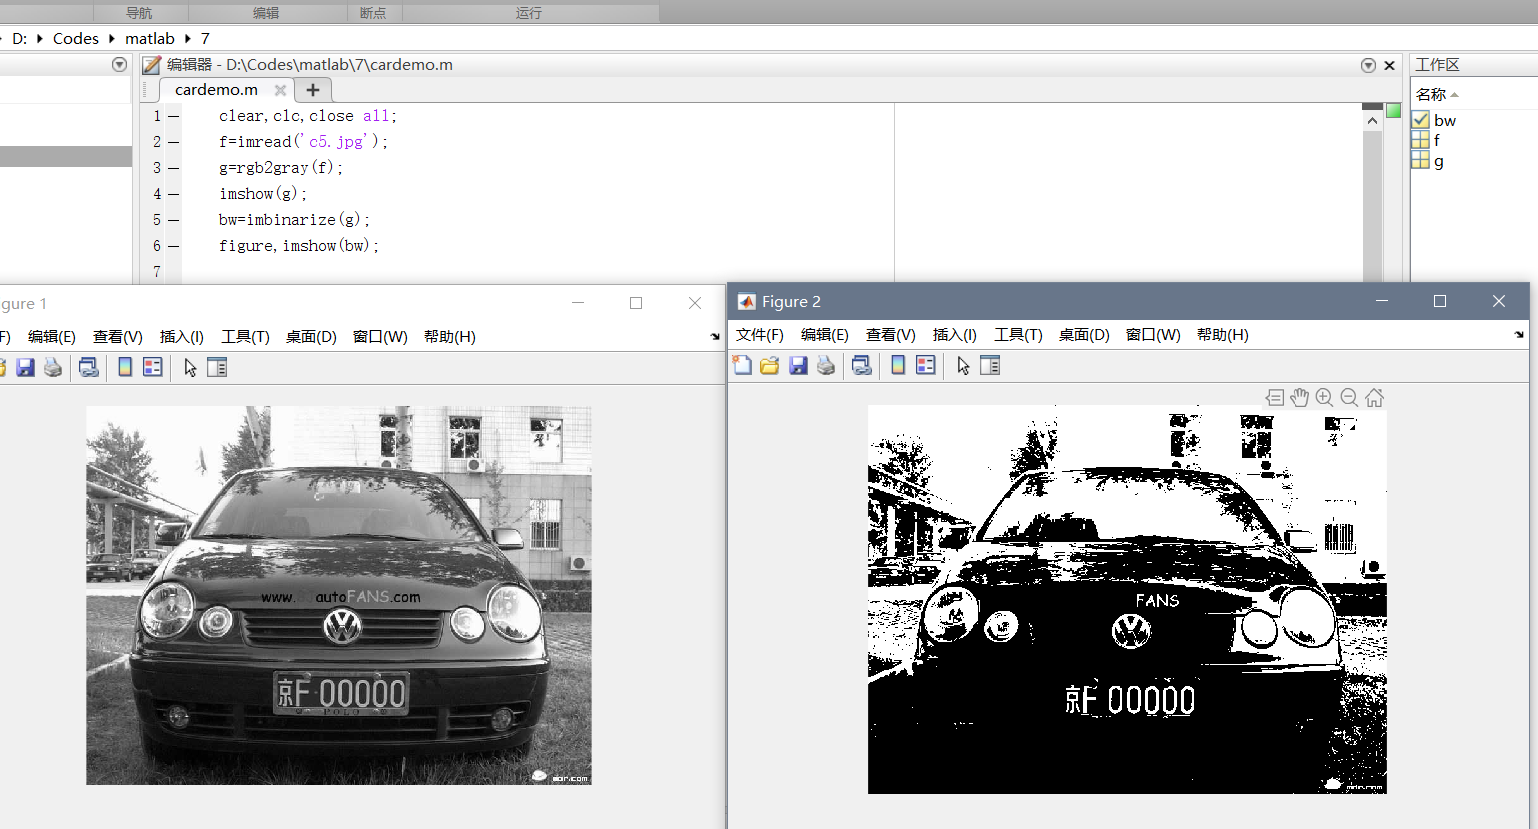
Task: Click Link Plot icon in Figure 1
Action: click(x=89, y=367)
